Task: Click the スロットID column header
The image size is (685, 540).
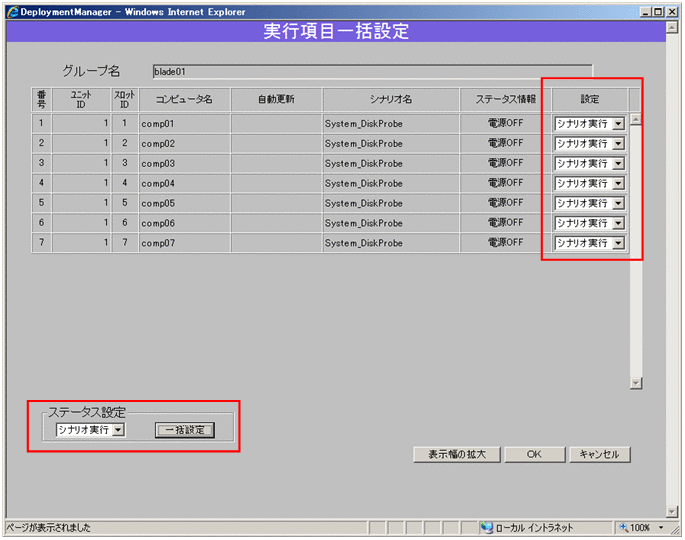Action: (125, 100)
